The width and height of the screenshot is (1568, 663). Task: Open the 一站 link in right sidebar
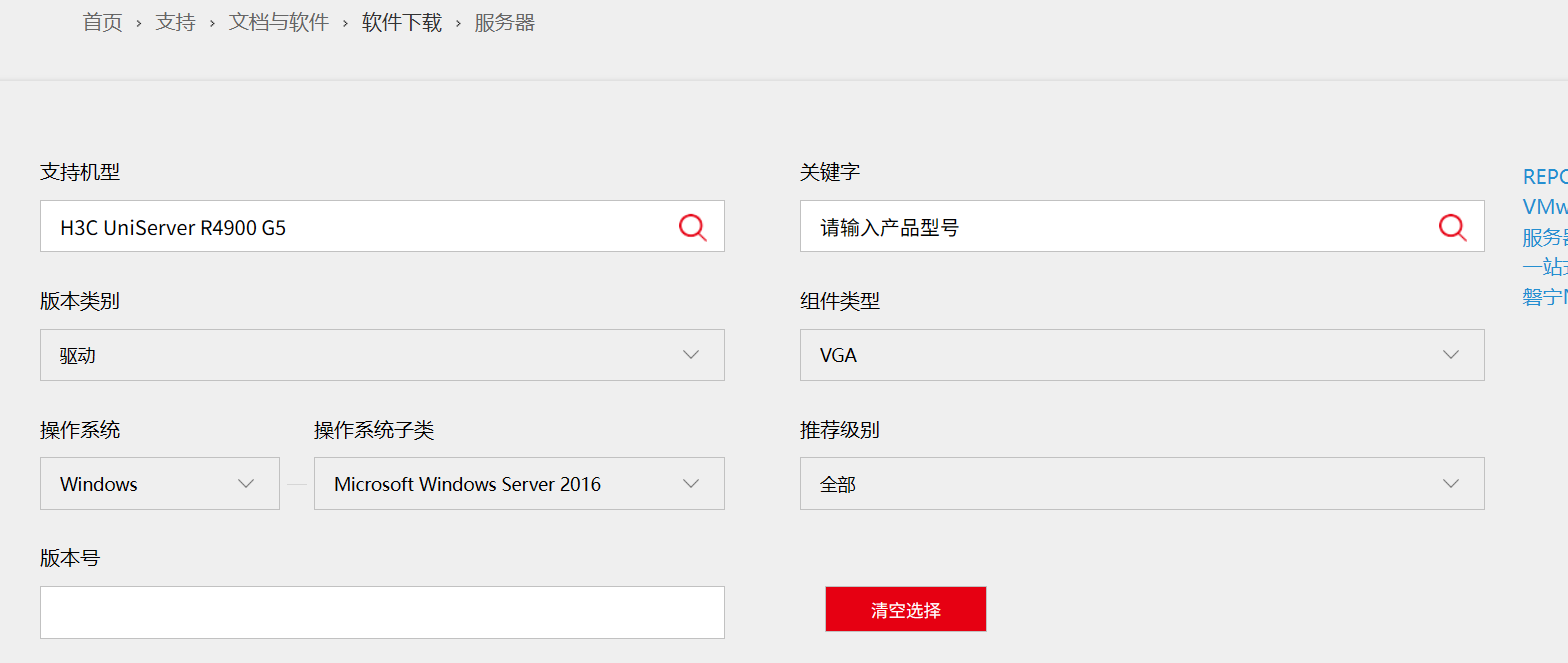pyautogui.click(x=1544, y=267)
